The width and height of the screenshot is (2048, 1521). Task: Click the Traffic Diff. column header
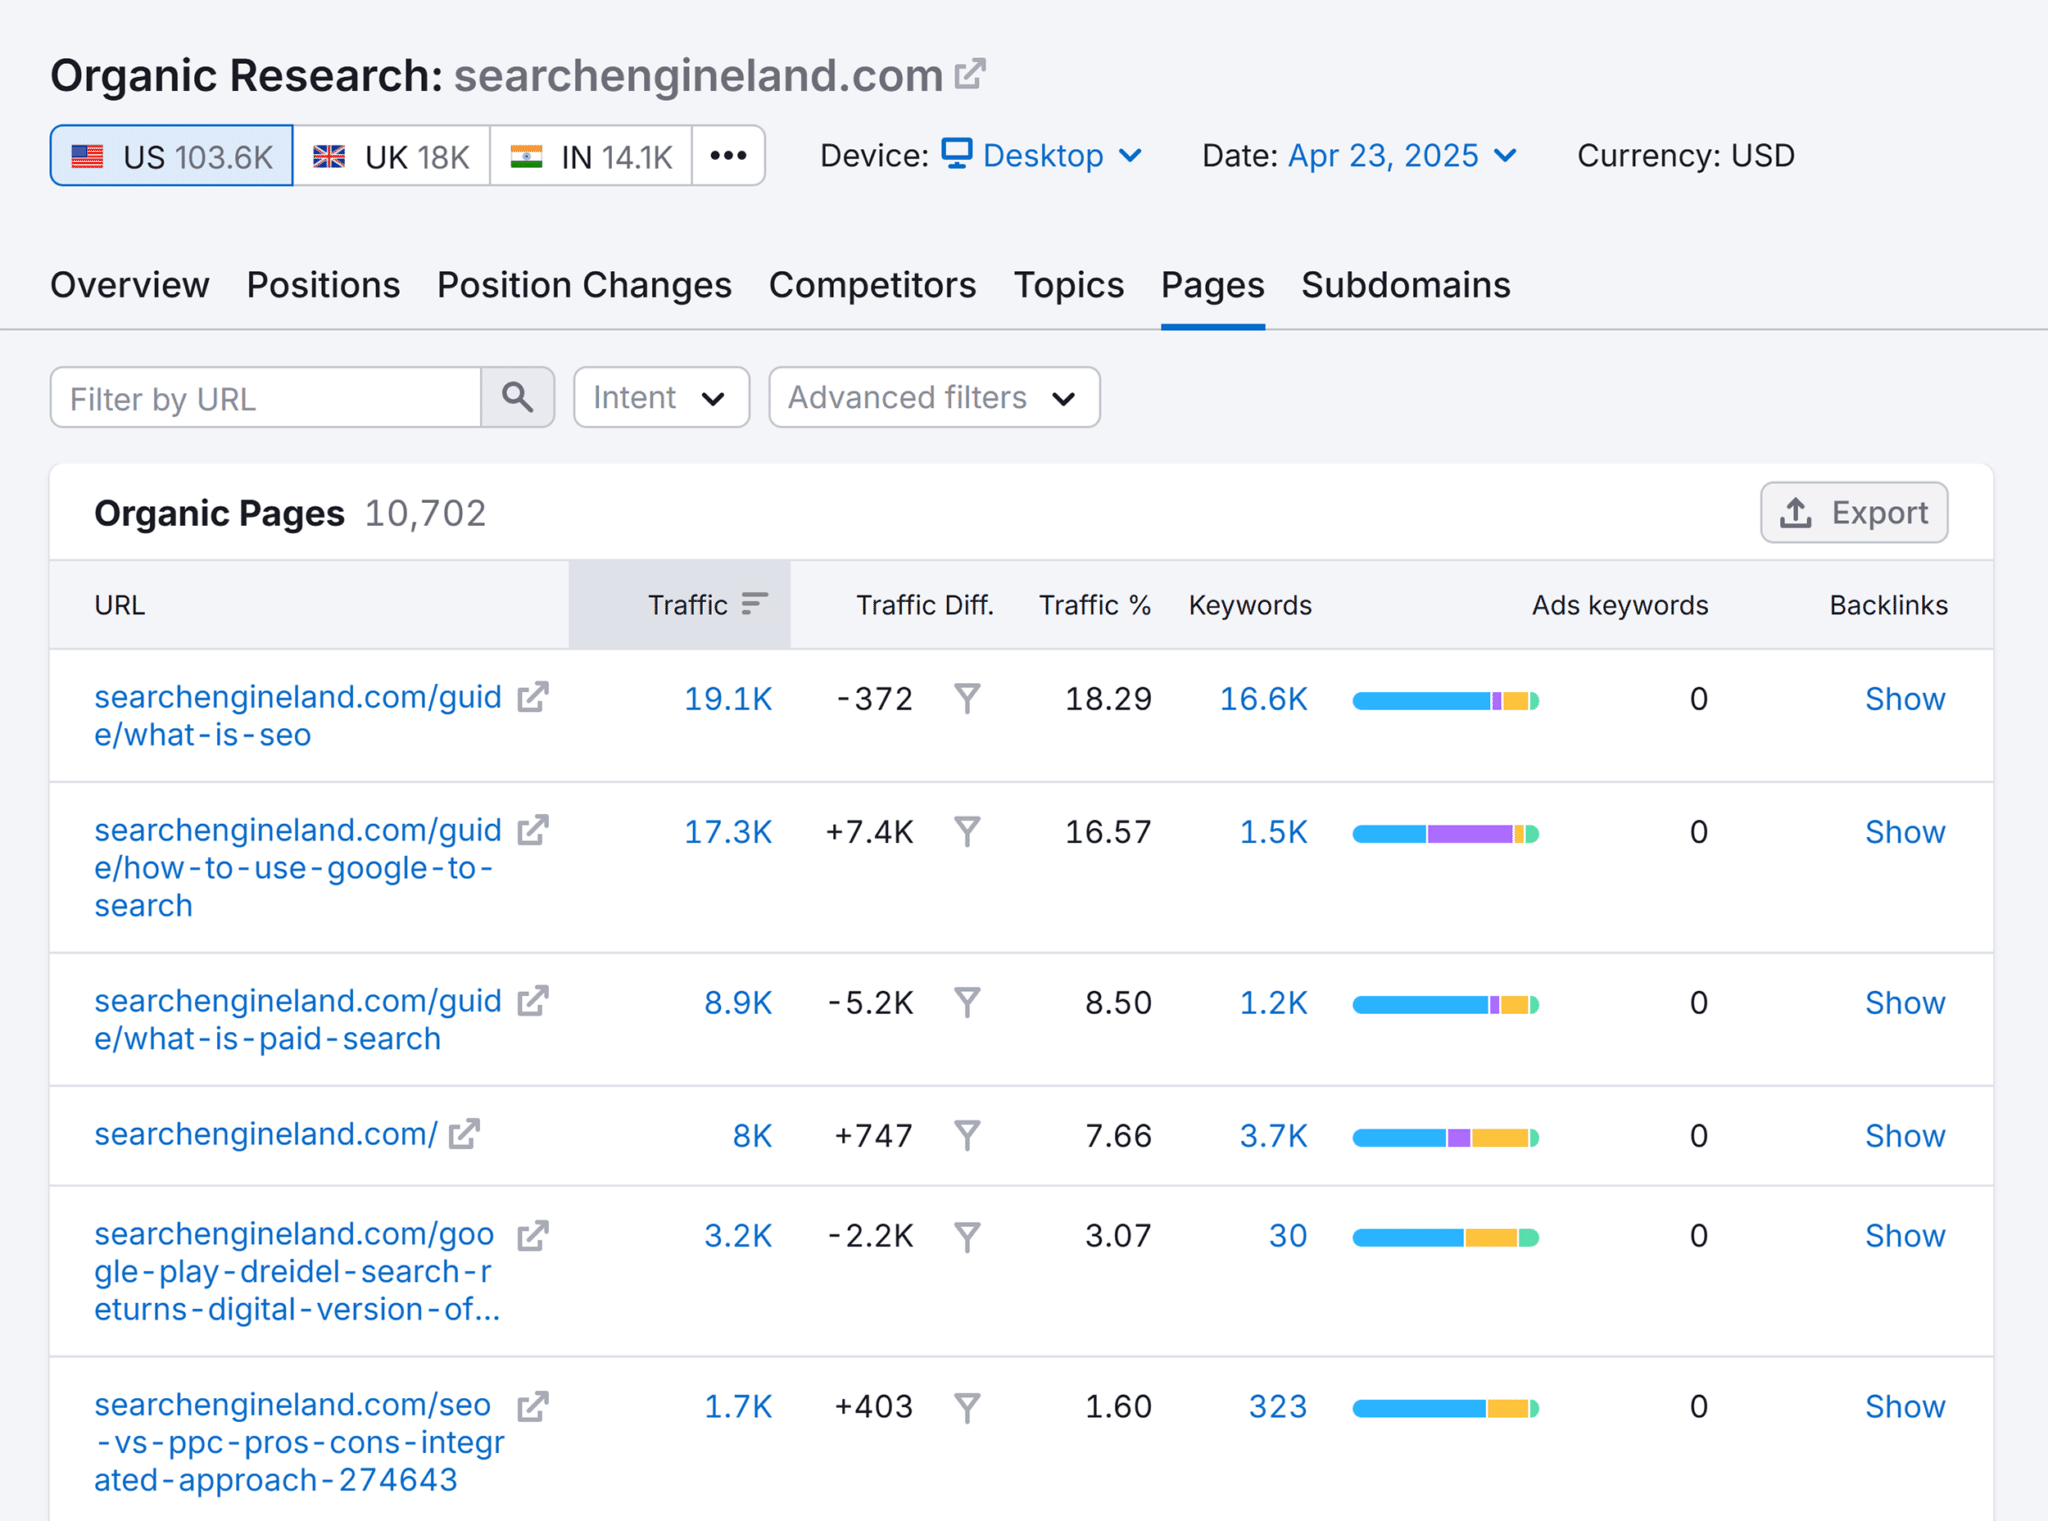[925, 604]
